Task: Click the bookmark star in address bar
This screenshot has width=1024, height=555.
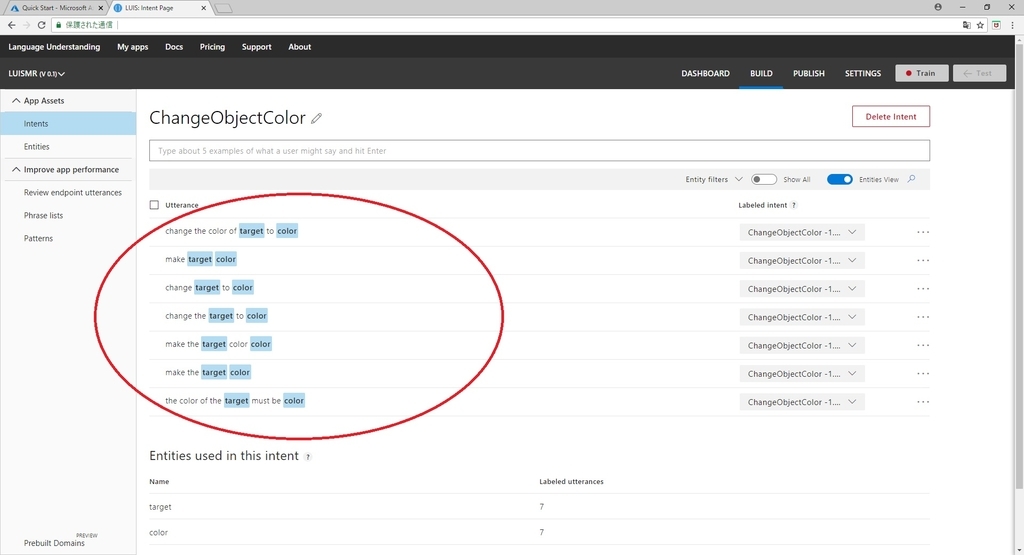Action: [x=980, y=25]
